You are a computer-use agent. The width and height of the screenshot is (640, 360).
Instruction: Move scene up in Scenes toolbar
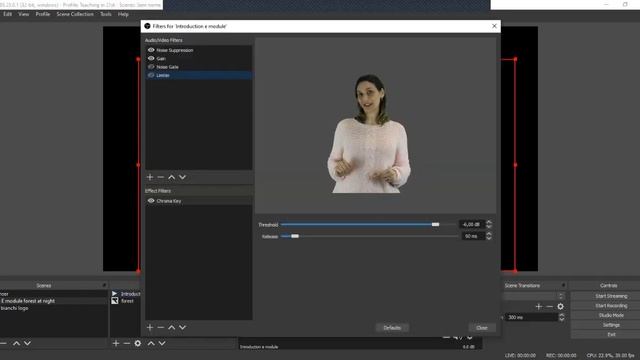tap(16, 343)
